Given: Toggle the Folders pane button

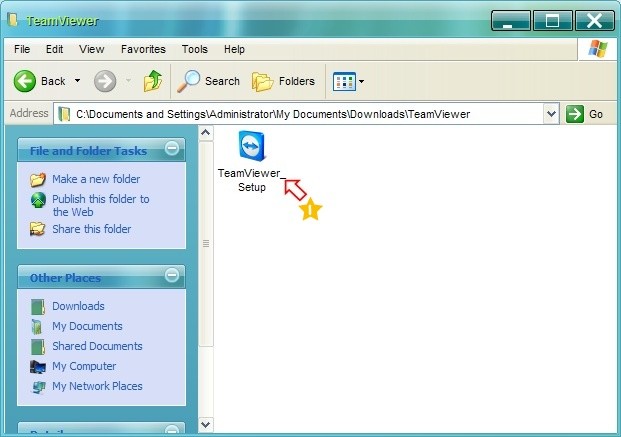Looking at the screenshot, I should click(x=284, y=81).
